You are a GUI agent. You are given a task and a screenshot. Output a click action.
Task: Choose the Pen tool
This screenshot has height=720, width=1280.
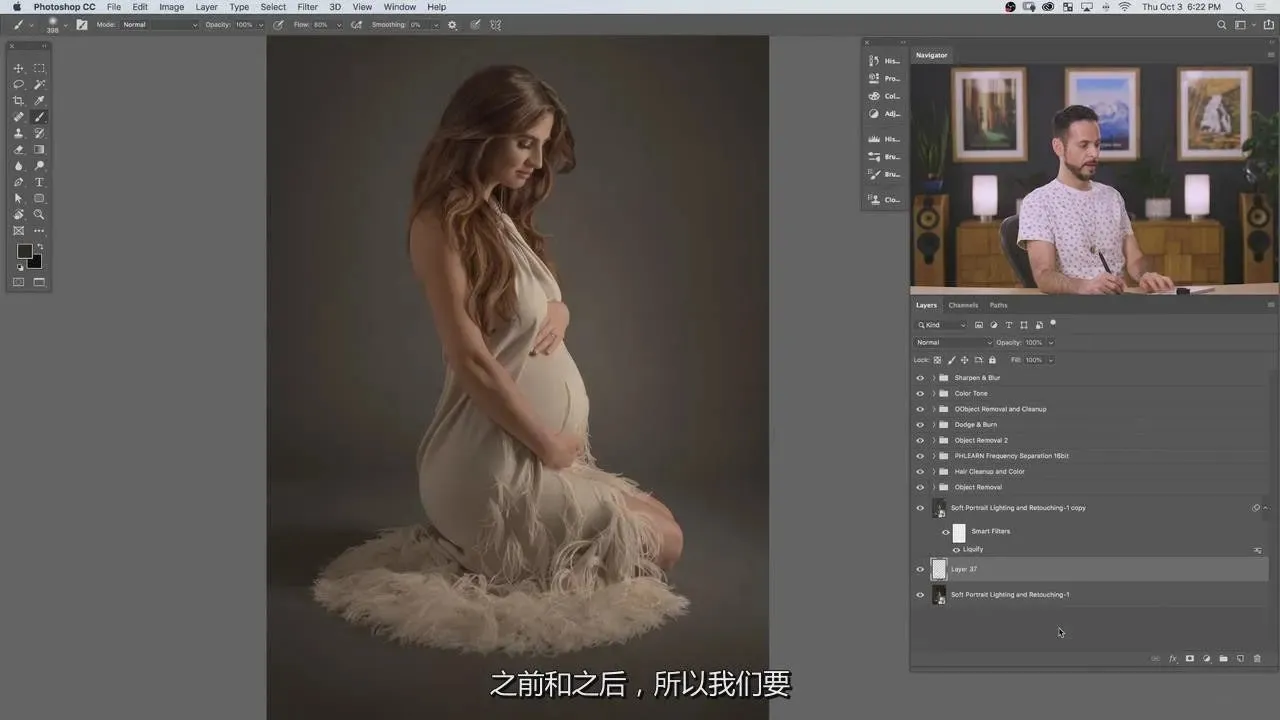click(x=18, y=182)
